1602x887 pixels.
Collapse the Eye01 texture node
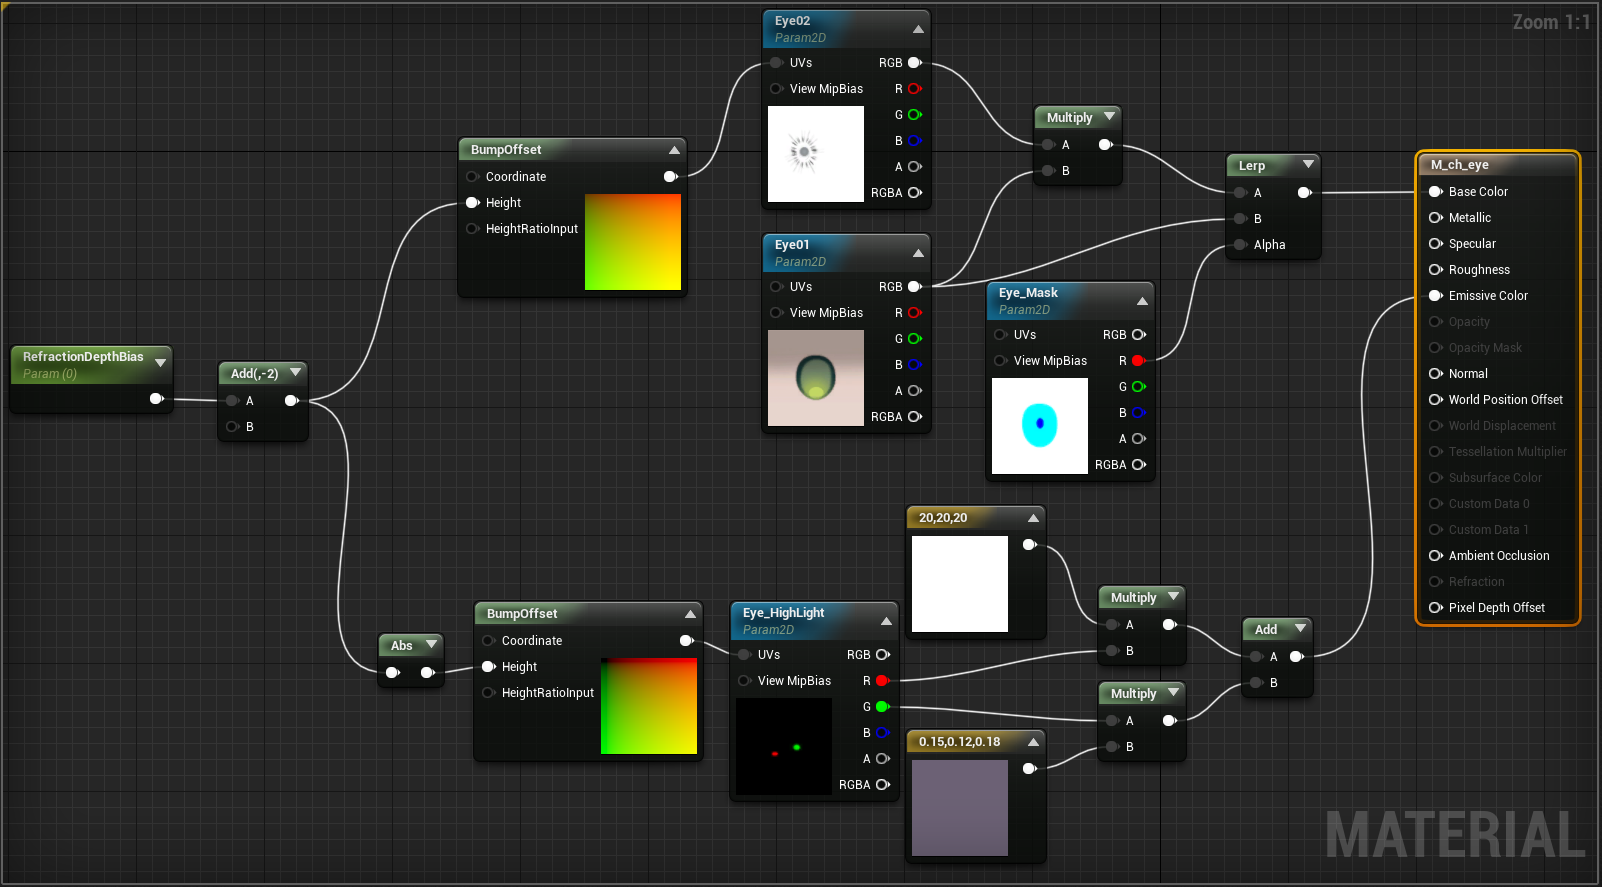(918, 253)
